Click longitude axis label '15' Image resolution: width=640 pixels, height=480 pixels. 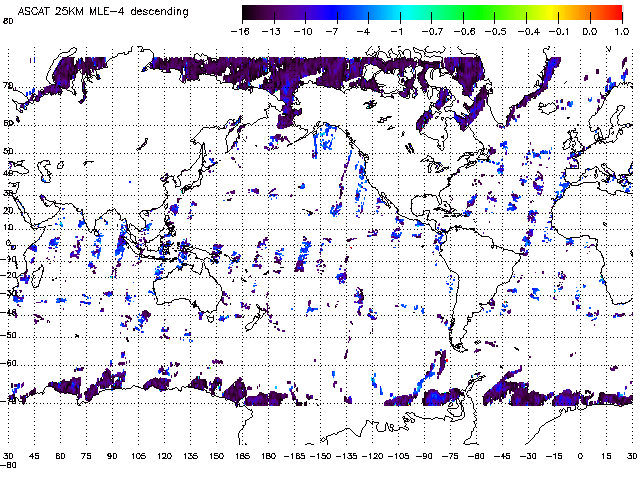click(606, 456)
